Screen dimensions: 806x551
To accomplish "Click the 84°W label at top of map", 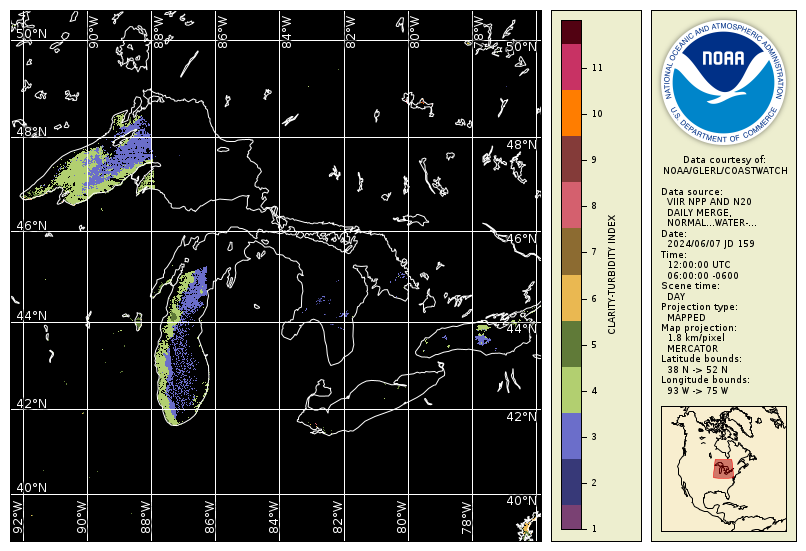I will pos(286,32).
